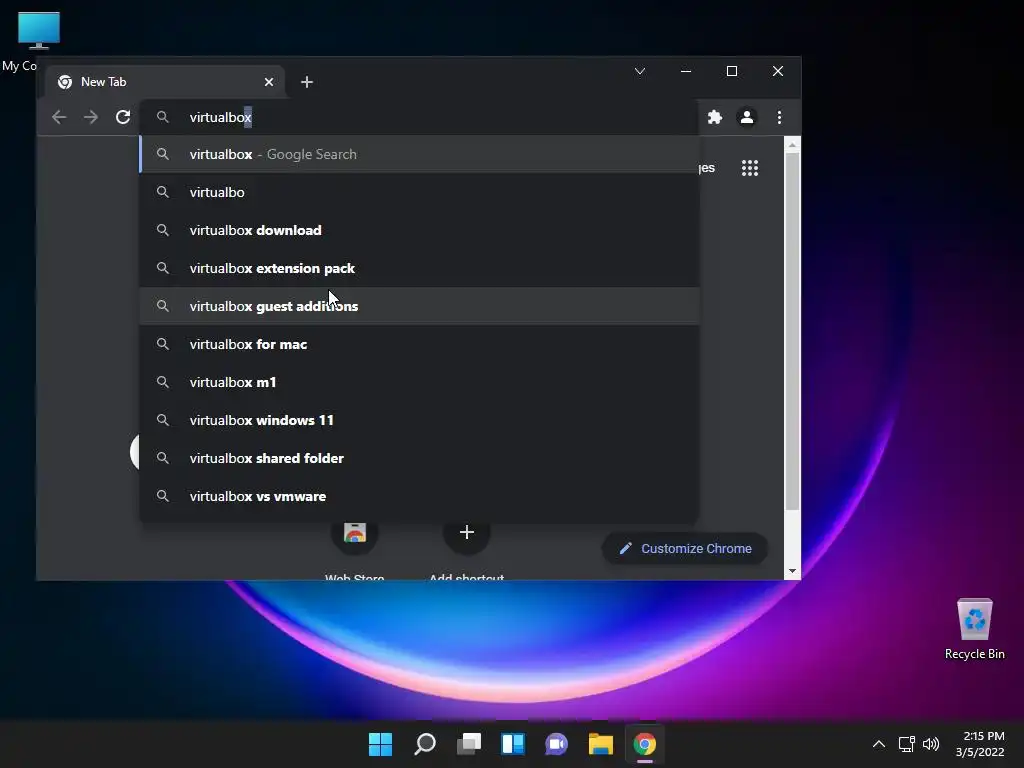1024x768 pixels.
Task: Click the Customize Chrome button
Action: click(684, 549)
